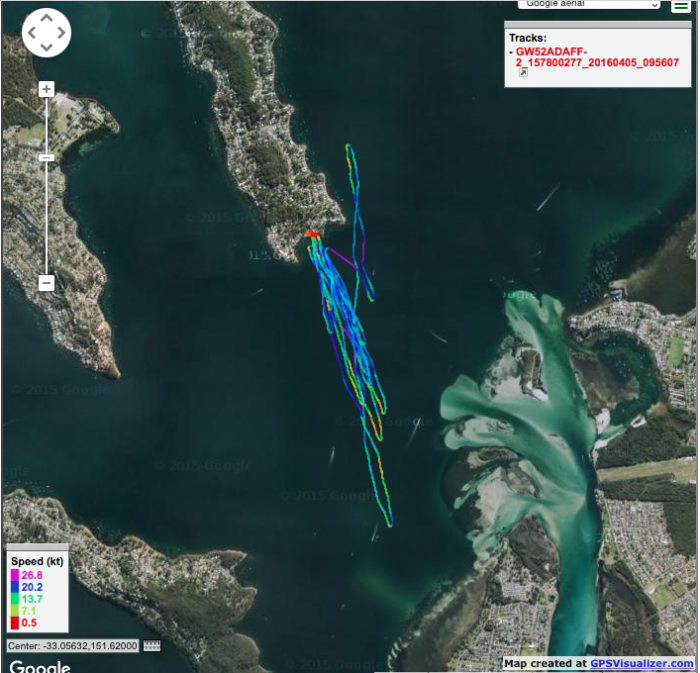
Task: Click the blue 20.2 speed swatch
Action: point(15,587)
